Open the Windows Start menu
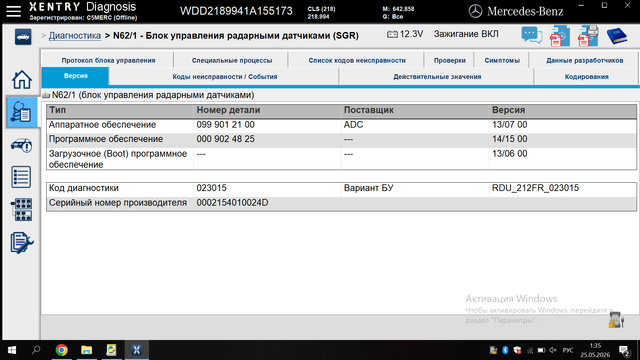Image resolution: width=640 pixels, height=360 pixels. [x=12, y=350]
